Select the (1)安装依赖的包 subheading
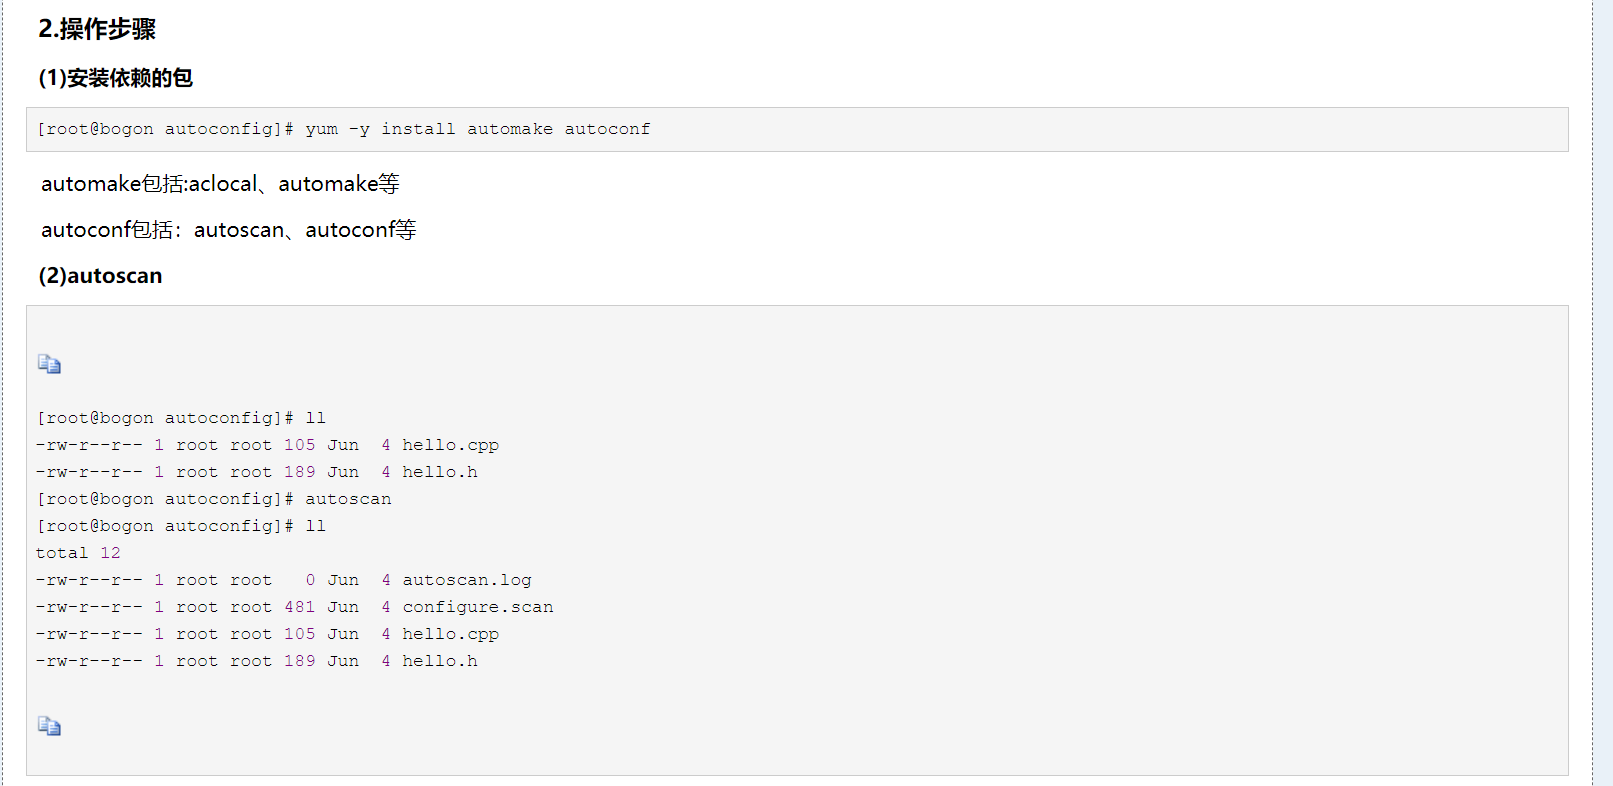 (x=115, y=78)
